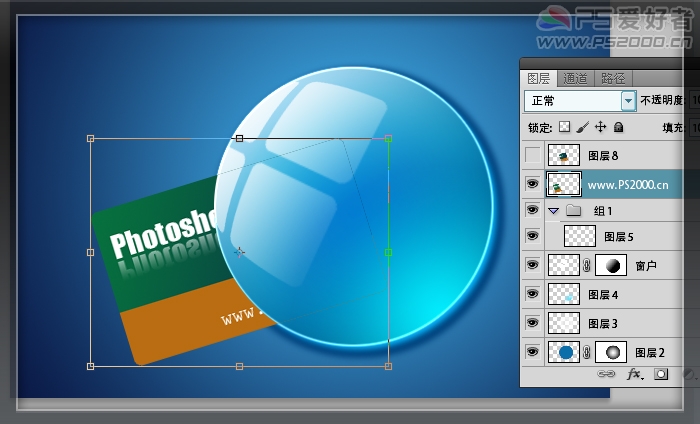The image size is (700, 424).
Task: Click the lock transparent pixels icon
Action: point(564,127)
